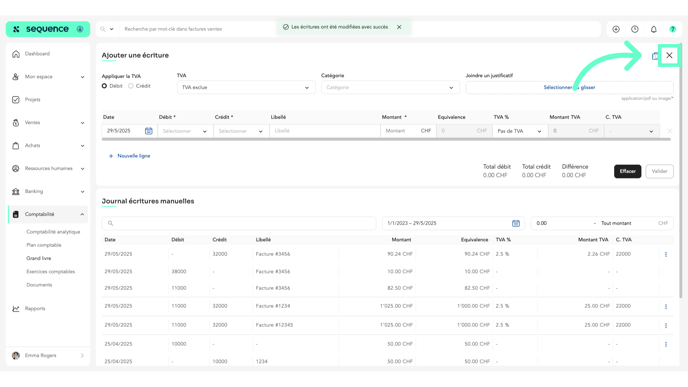
Task: Select the Crédit radio button
Action: coord(131,86)
